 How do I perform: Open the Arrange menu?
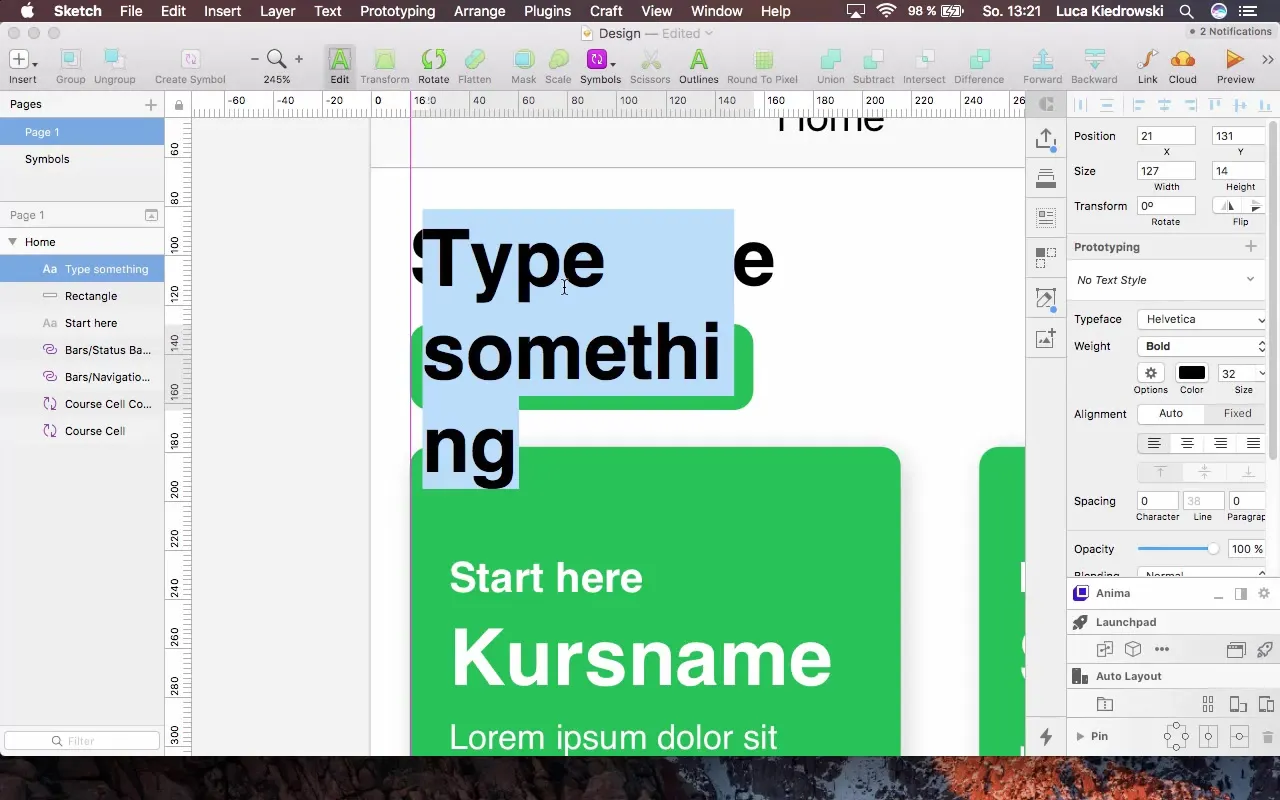click(479, 11)
